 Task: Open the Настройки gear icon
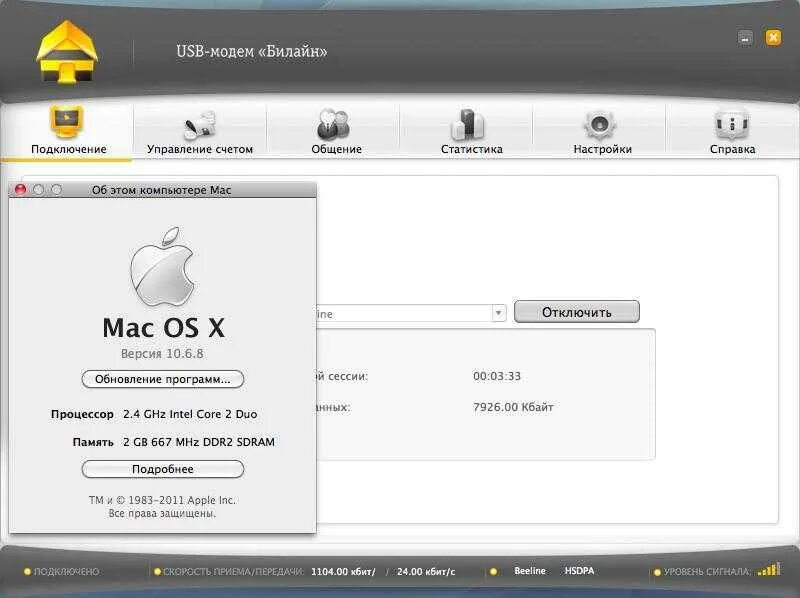tap(599, 124)
